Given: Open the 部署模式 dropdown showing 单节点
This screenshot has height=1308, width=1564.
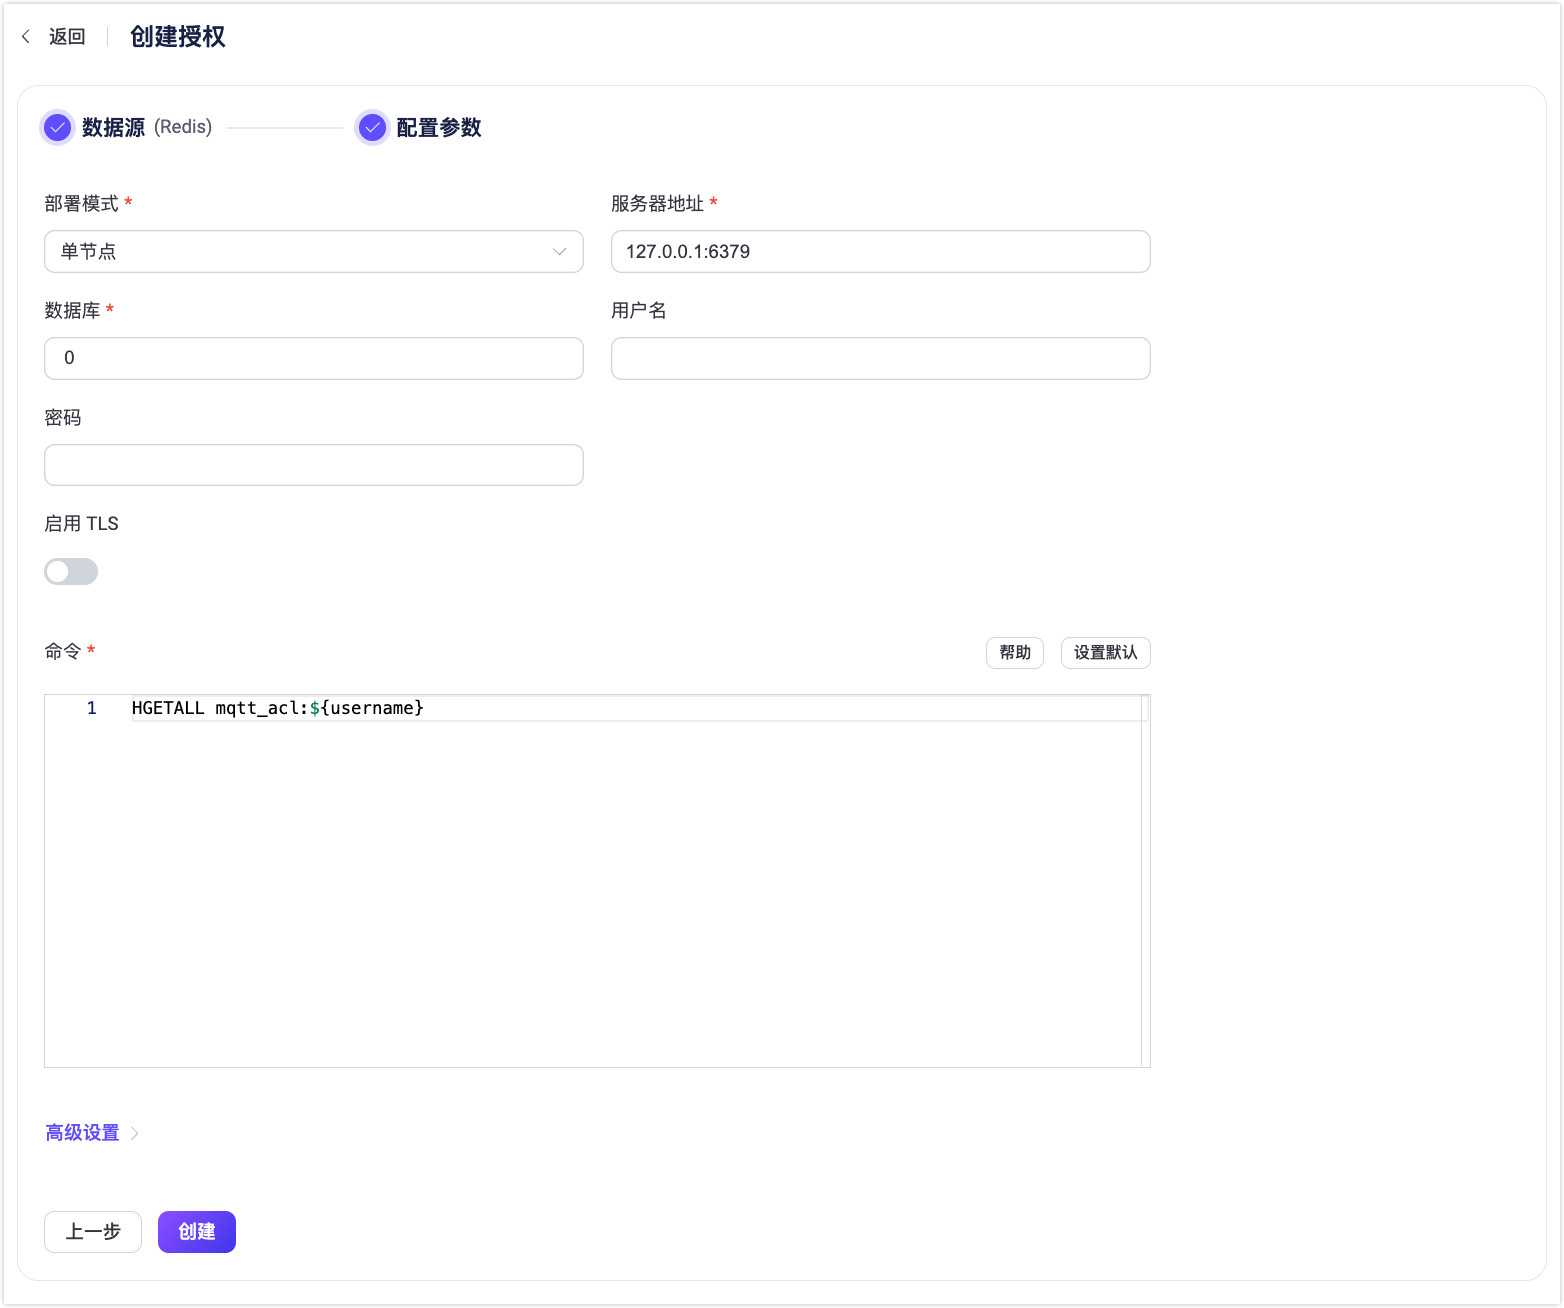Looking at the screenshot, I should point(313,252).
